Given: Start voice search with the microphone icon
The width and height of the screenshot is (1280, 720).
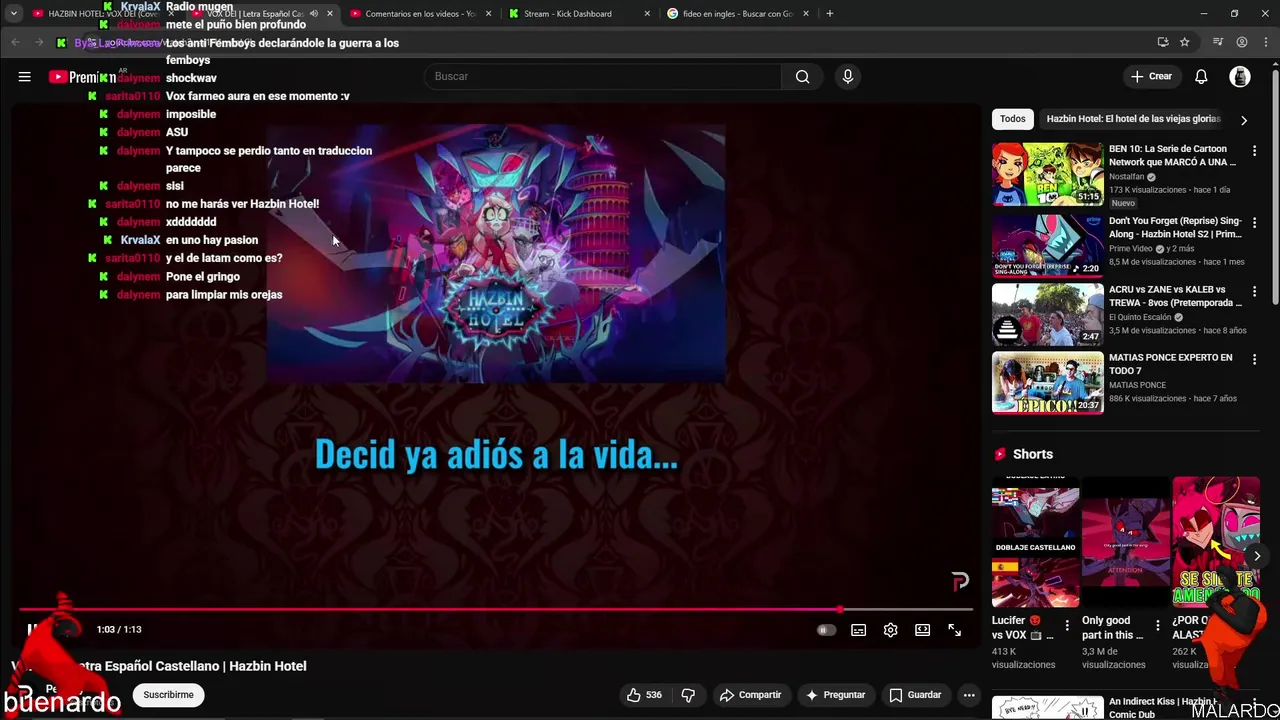Looking at the screenshot, I should 847,77.
